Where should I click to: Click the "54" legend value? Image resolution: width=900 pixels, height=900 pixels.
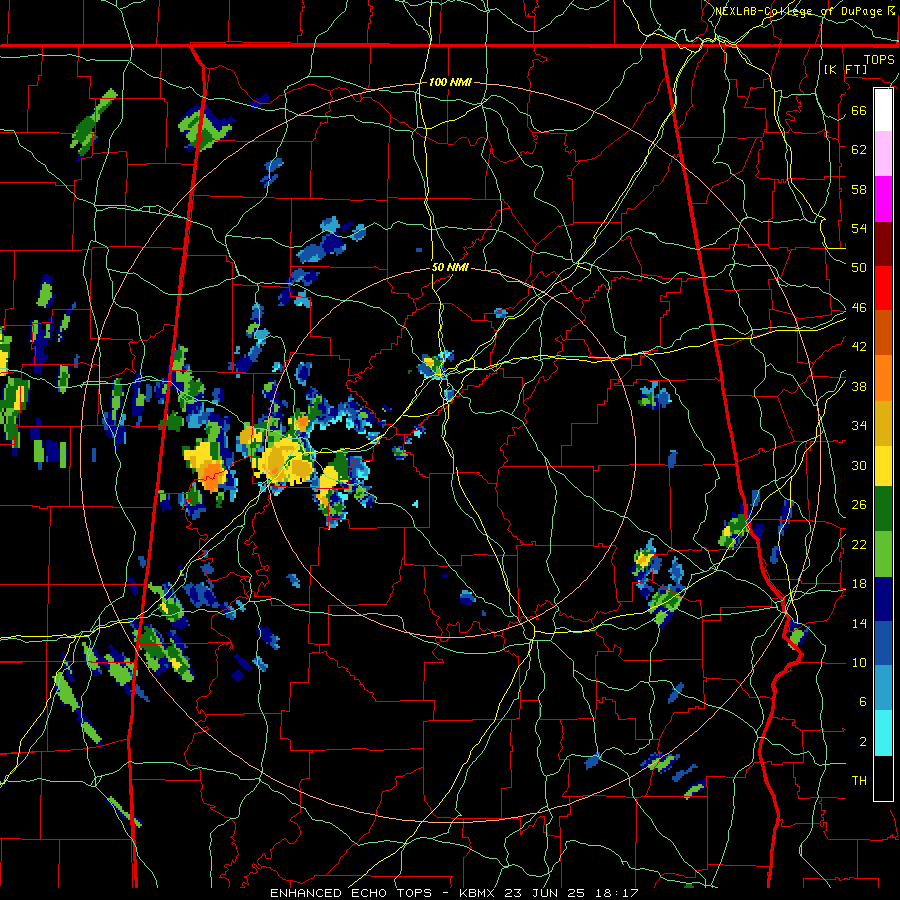pos(859,228)
